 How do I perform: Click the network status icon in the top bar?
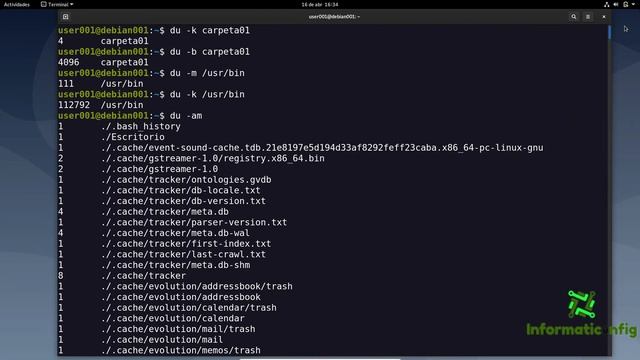point(607,4)
